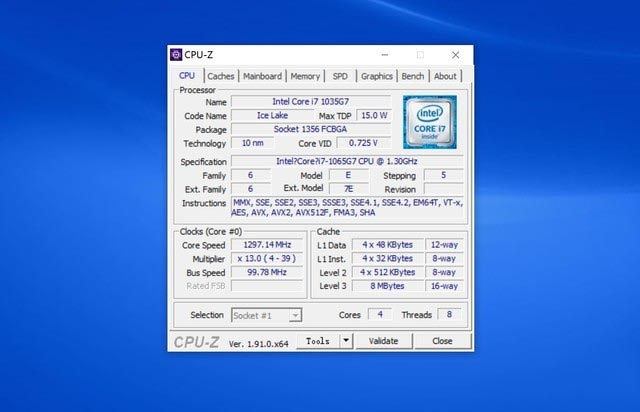Click the Core VID value 0.725 V
The height and width of the screenshot is (412, 640).
click(363, 143)
